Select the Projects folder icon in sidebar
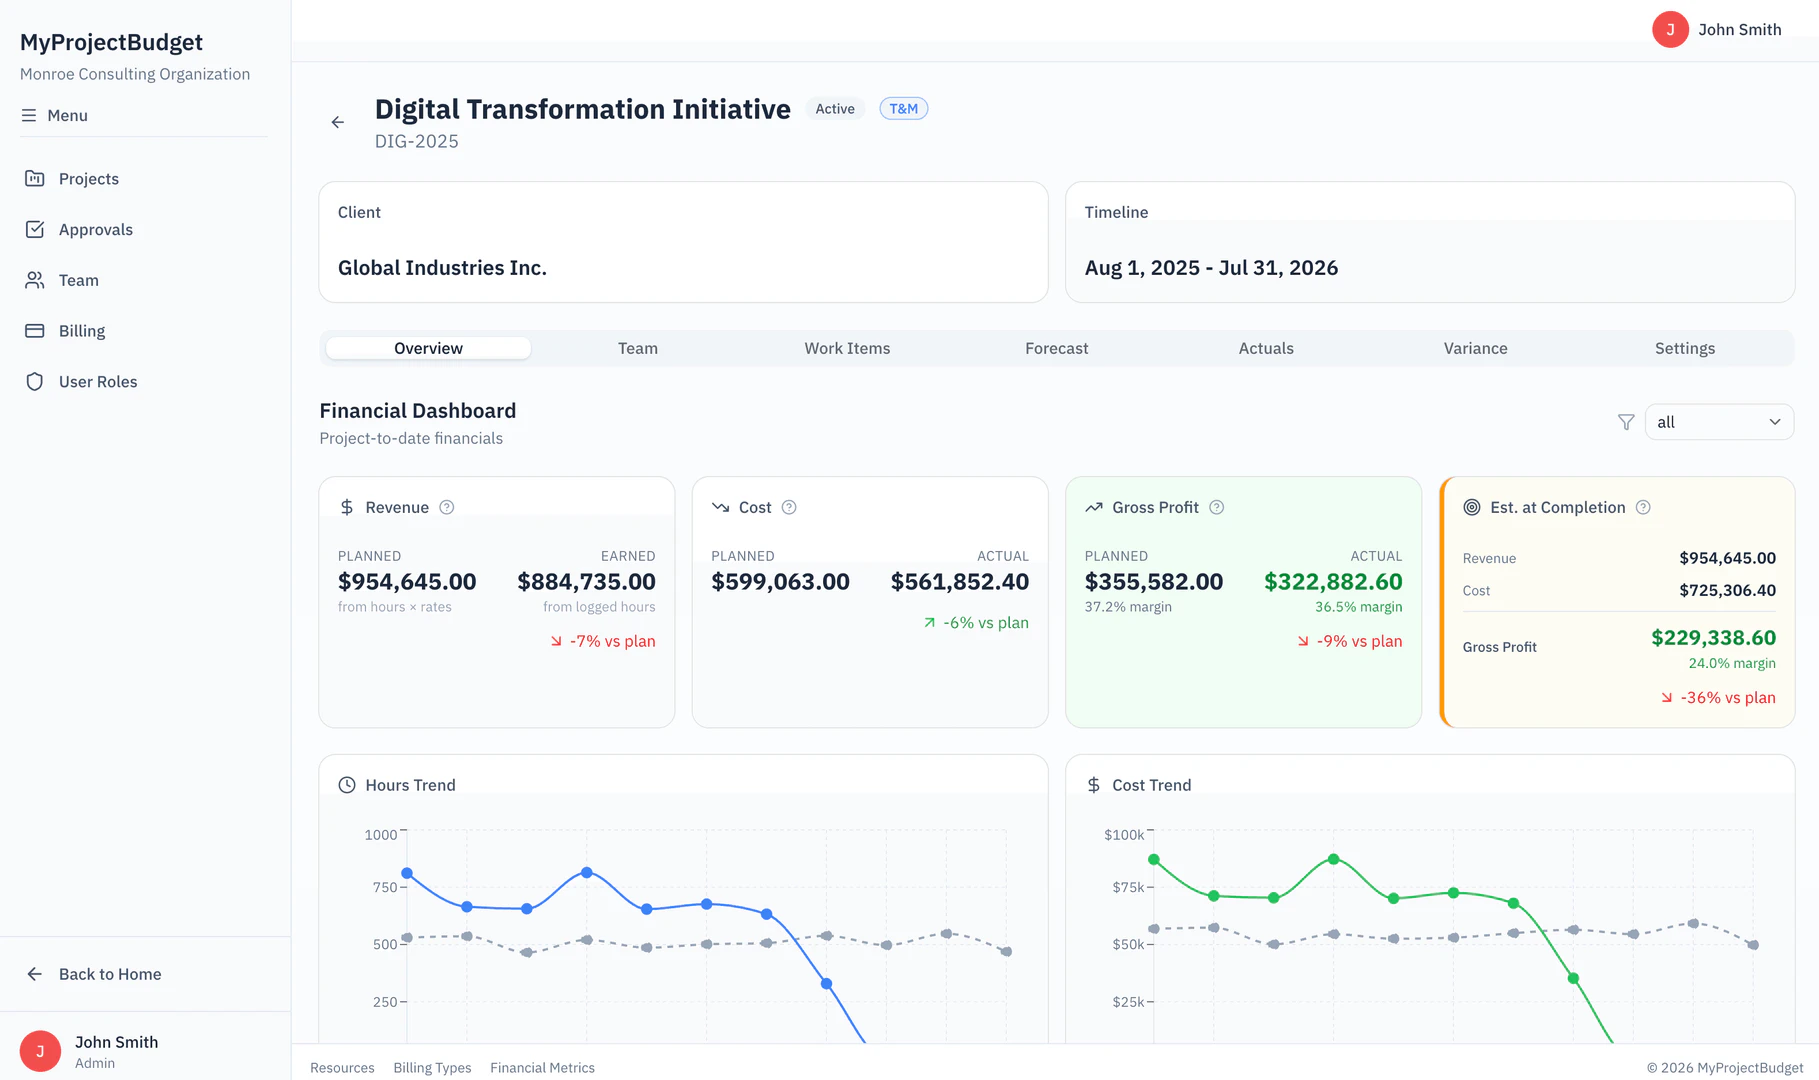This screenshot has width=1819, height=1080. click(x=35, y=178)
